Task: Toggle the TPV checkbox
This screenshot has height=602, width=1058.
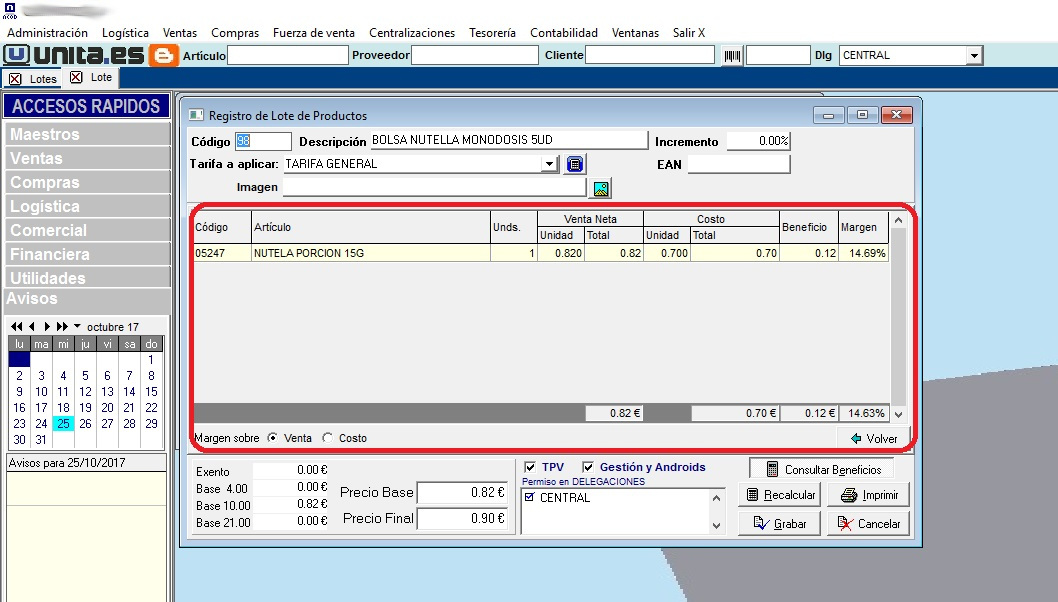Action: pos(530,467)
